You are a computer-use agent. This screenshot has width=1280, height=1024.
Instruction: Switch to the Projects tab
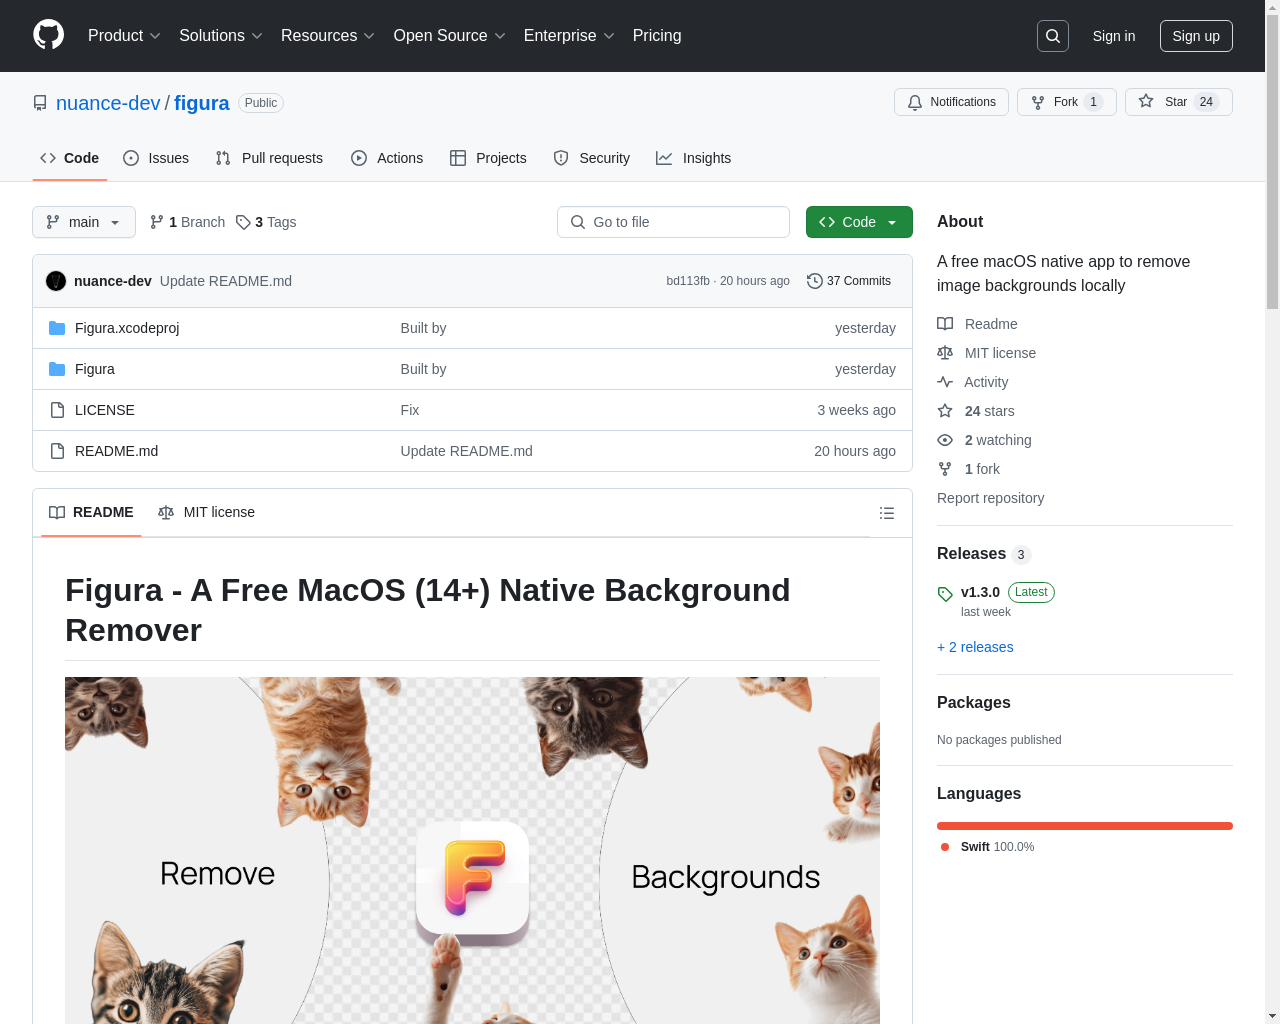pos(488,158)
